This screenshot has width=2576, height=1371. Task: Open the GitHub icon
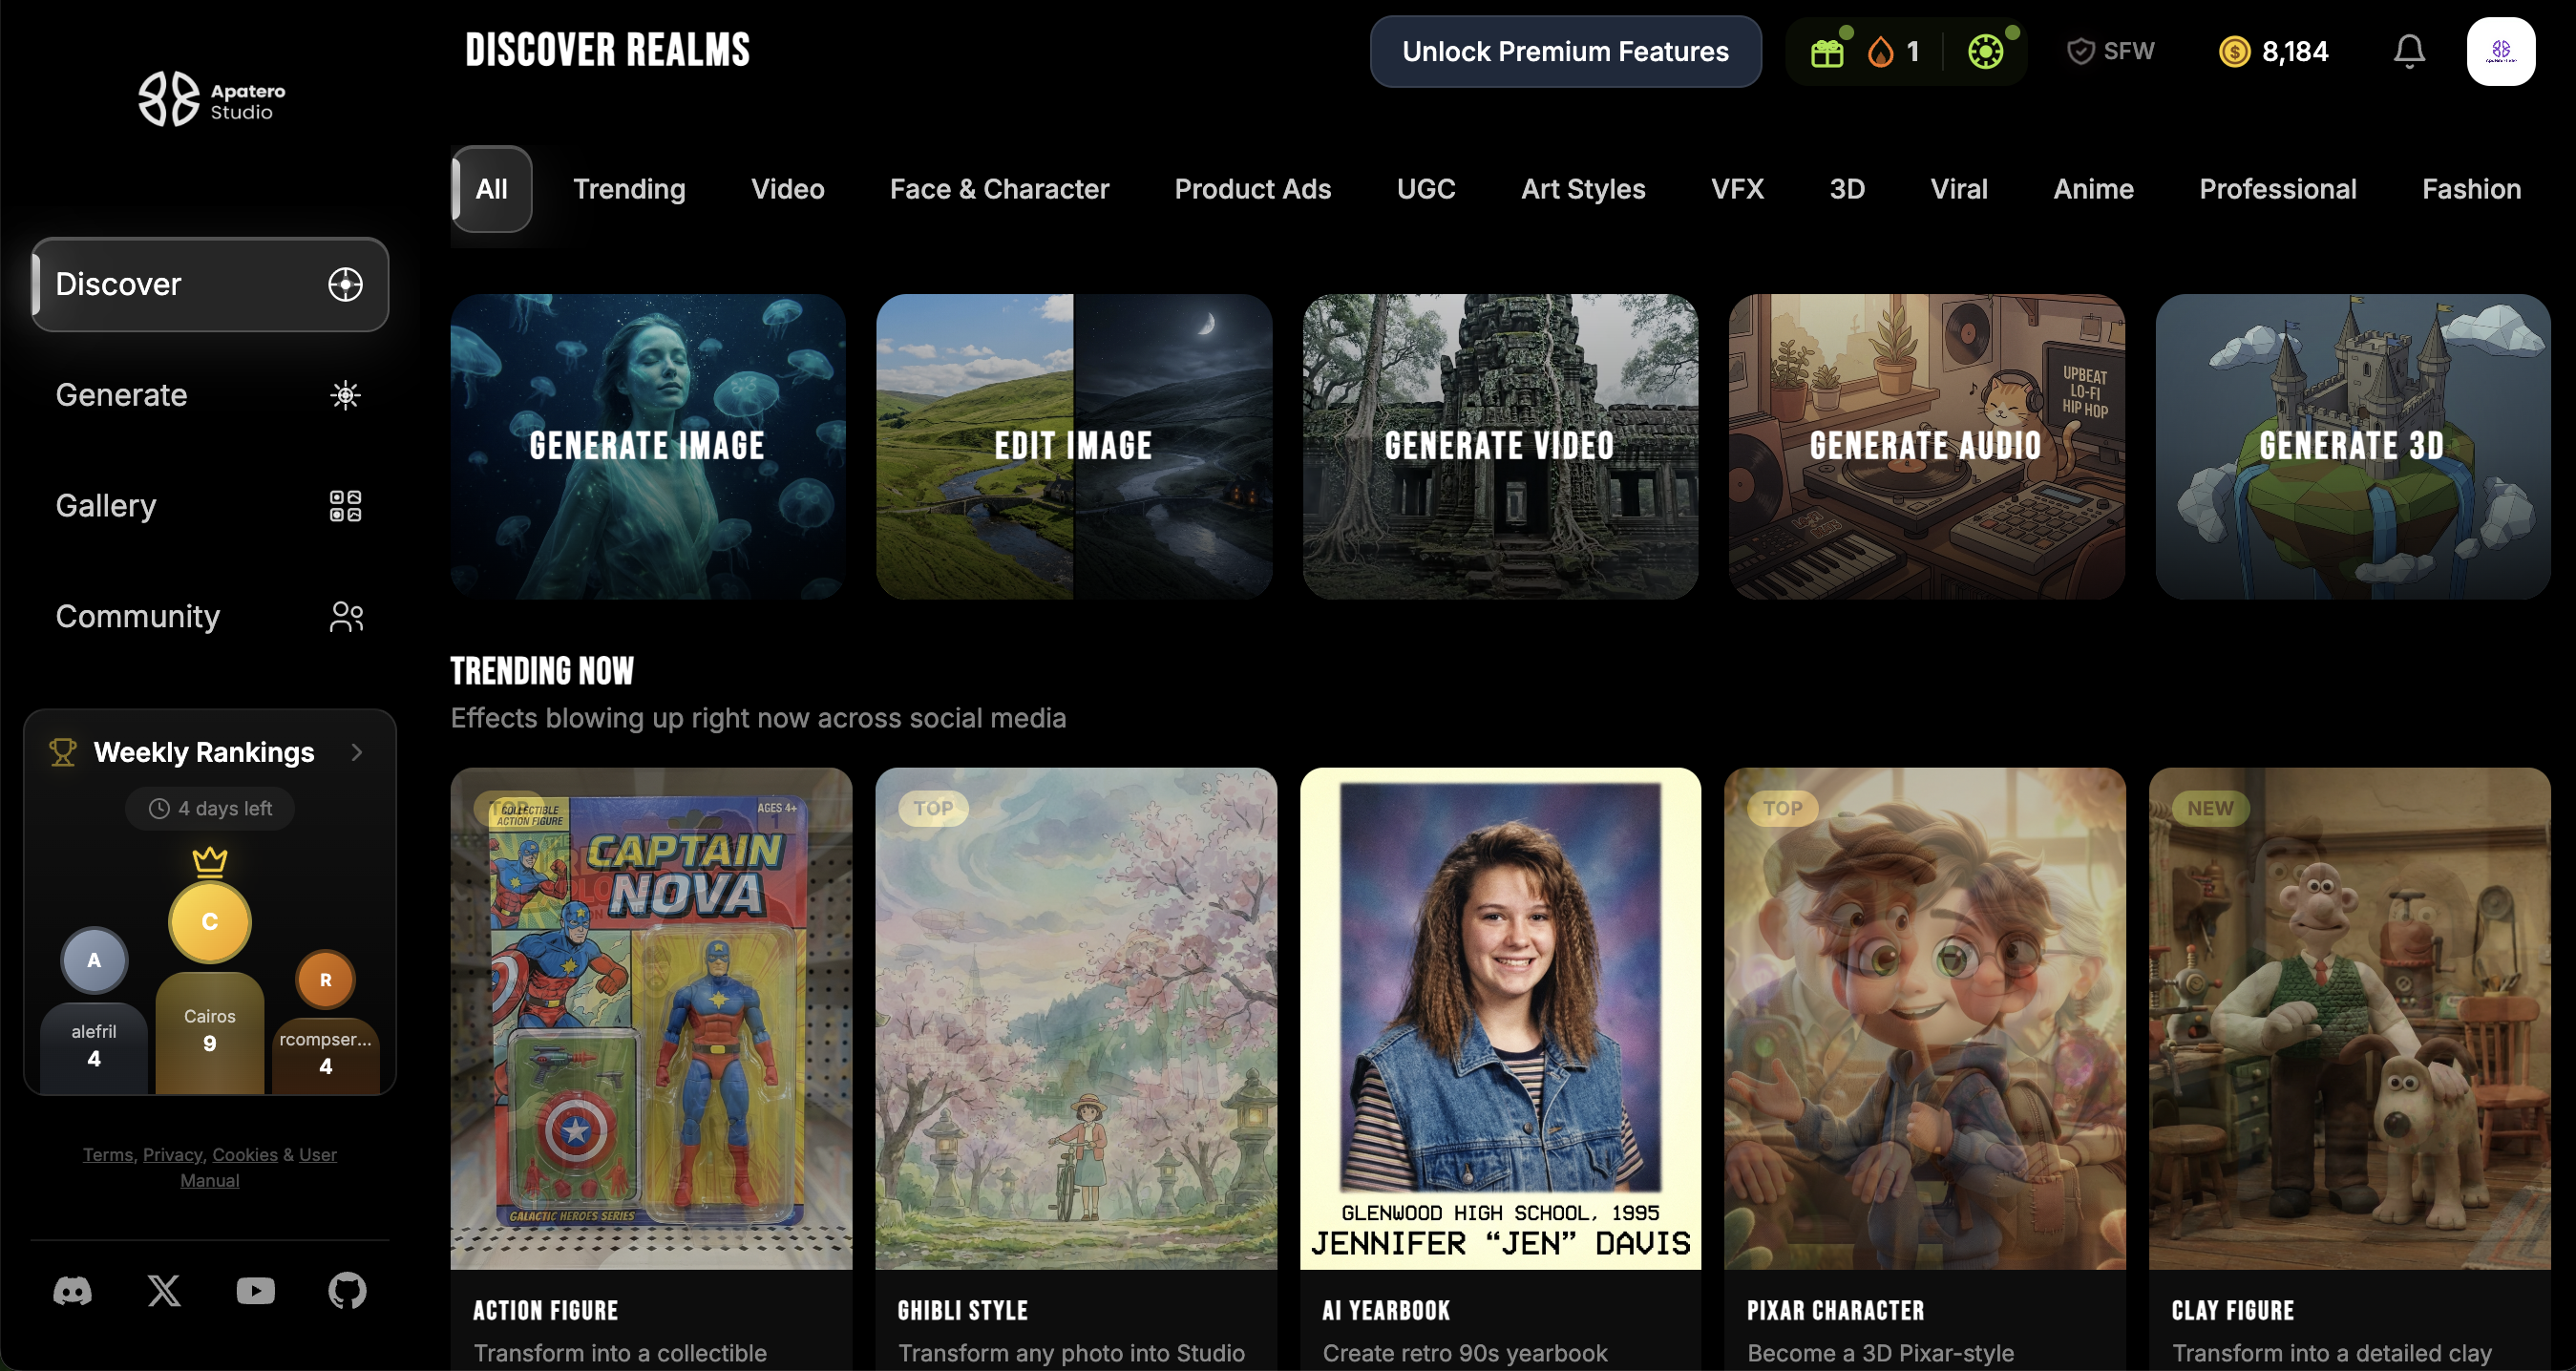(x=347, y=1291)
